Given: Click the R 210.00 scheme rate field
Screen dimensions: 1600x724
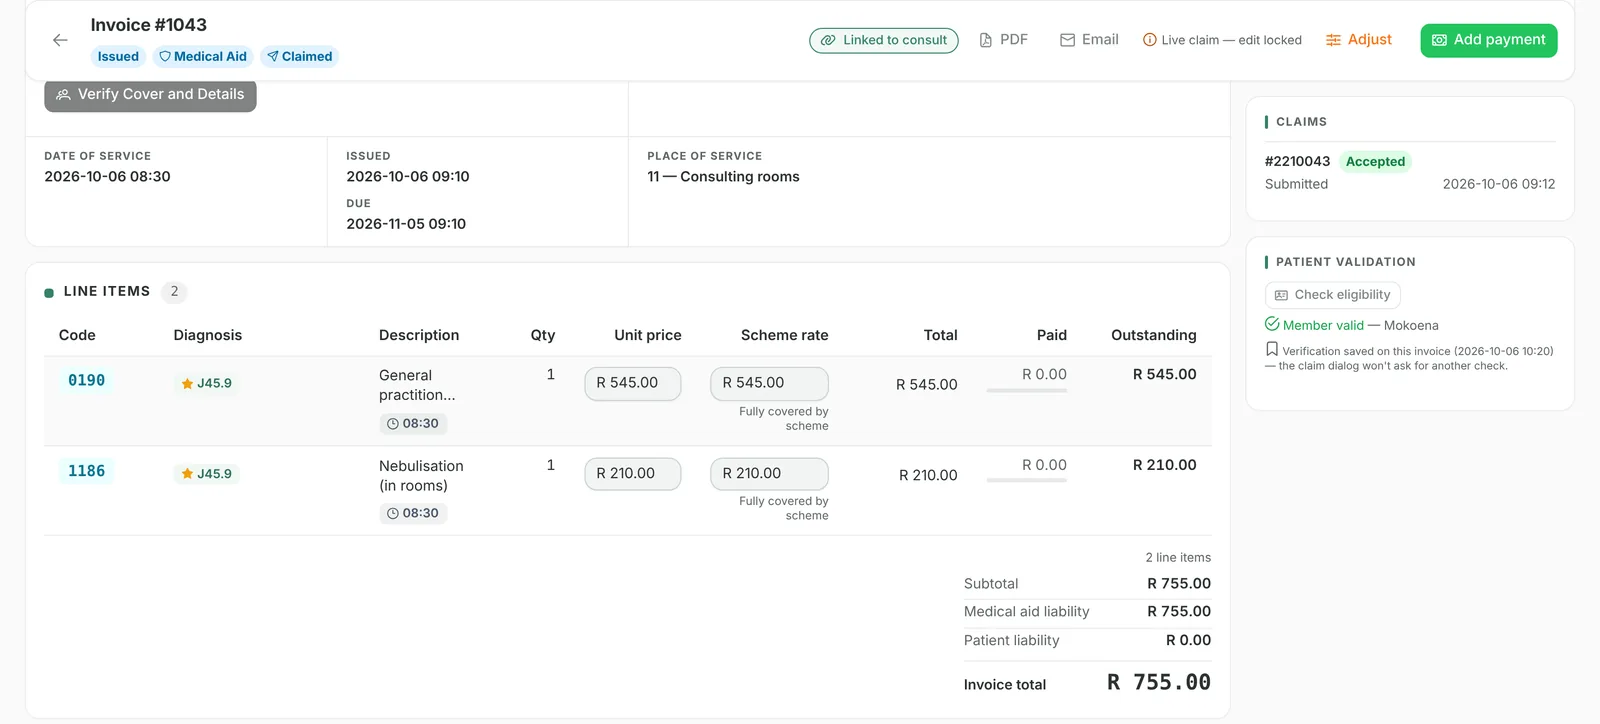Looking at the screenshot, I should pos(769,474).
